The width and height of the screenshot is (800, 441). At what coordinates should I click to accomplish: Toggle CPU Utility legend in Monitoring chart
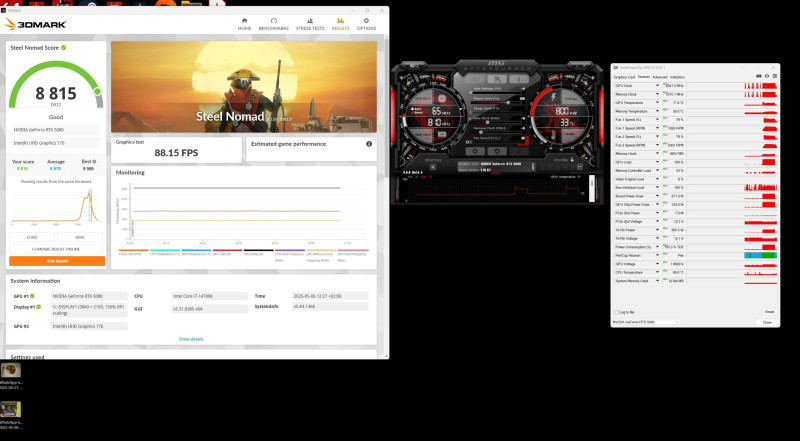(258, 254)
